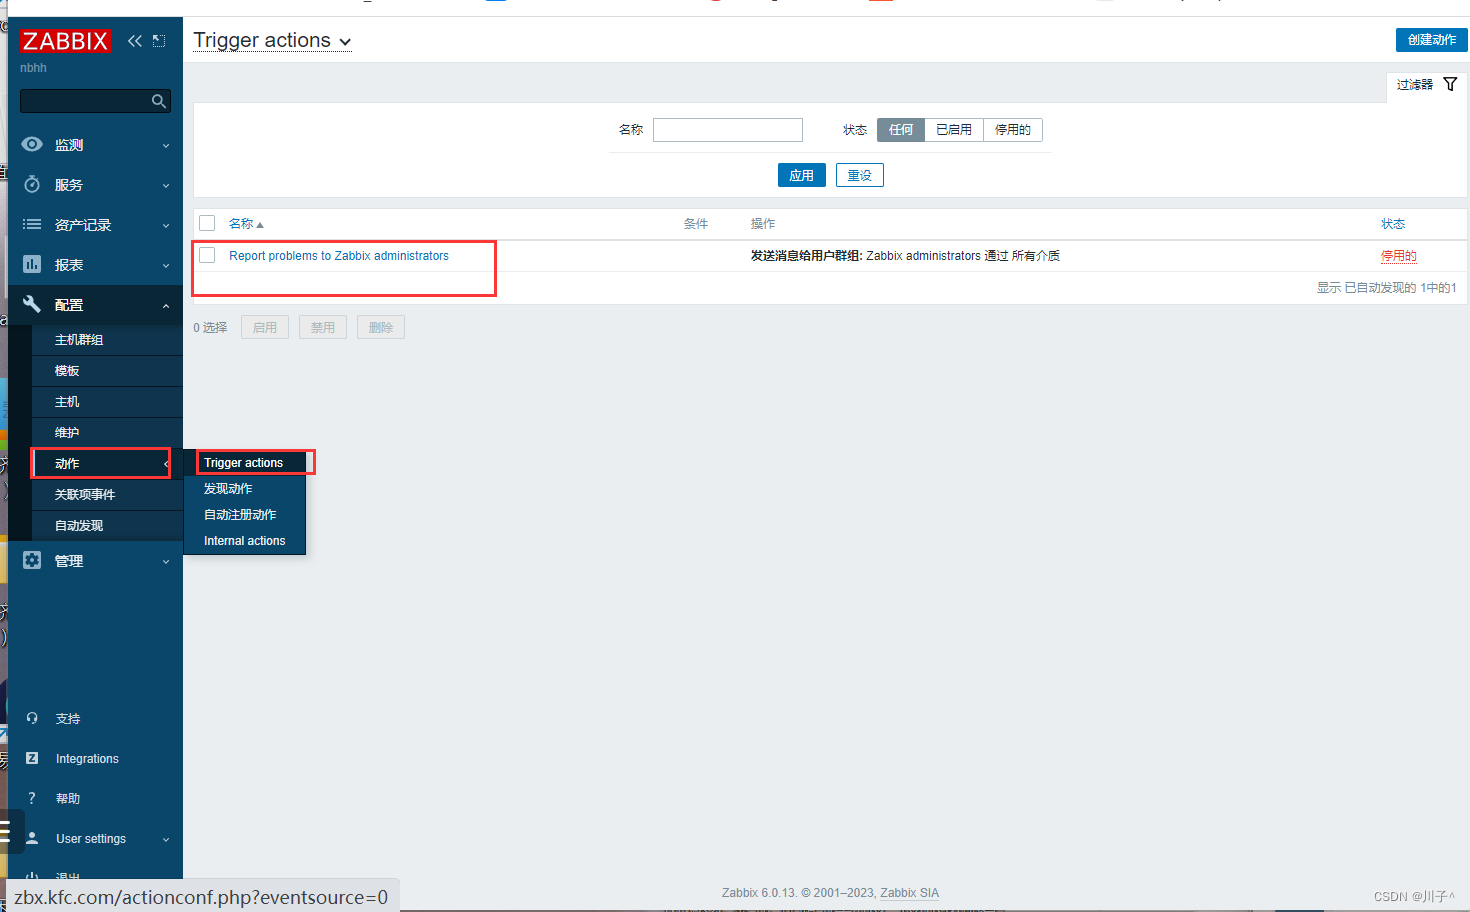
Task: Select Internal actions in the submenu
Action: (244, 541)
